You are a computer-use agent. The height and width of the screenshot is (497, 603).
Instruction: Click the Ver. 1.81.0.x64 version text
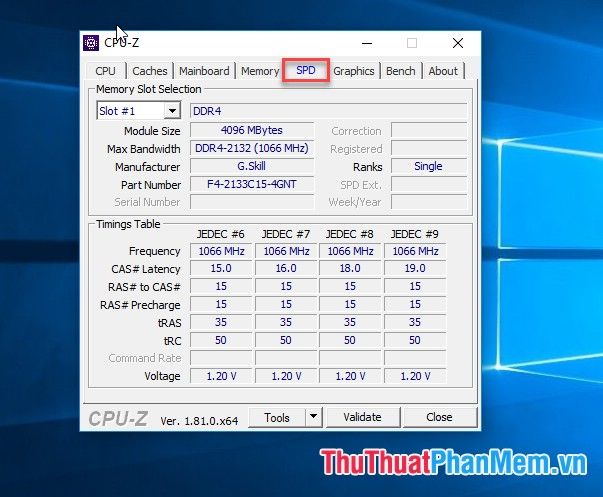tap(199, 421)
